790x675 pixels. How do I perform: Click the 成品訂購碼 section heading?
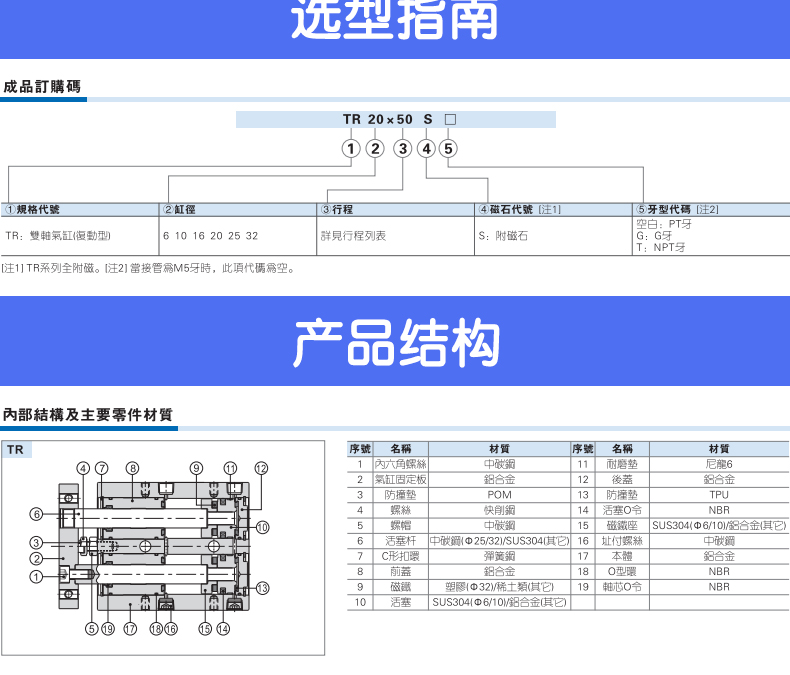point(42,87)
